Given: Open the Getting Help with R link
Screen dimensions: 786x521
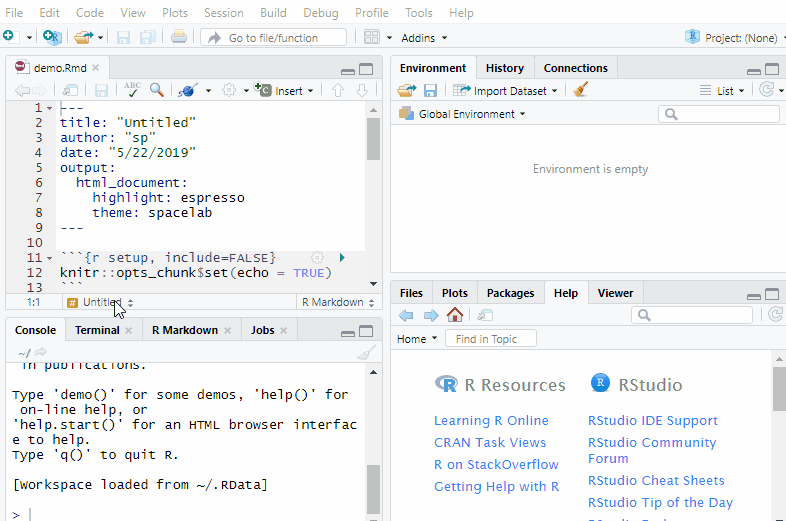Looking at the screenshot, I should point(496,486).
